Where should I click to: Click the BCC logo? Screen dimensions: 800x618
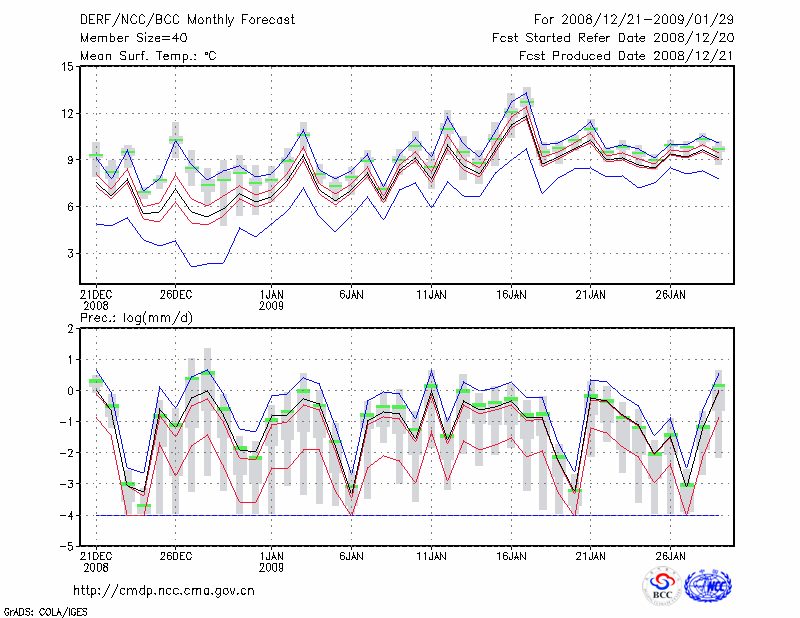point(662,585)
